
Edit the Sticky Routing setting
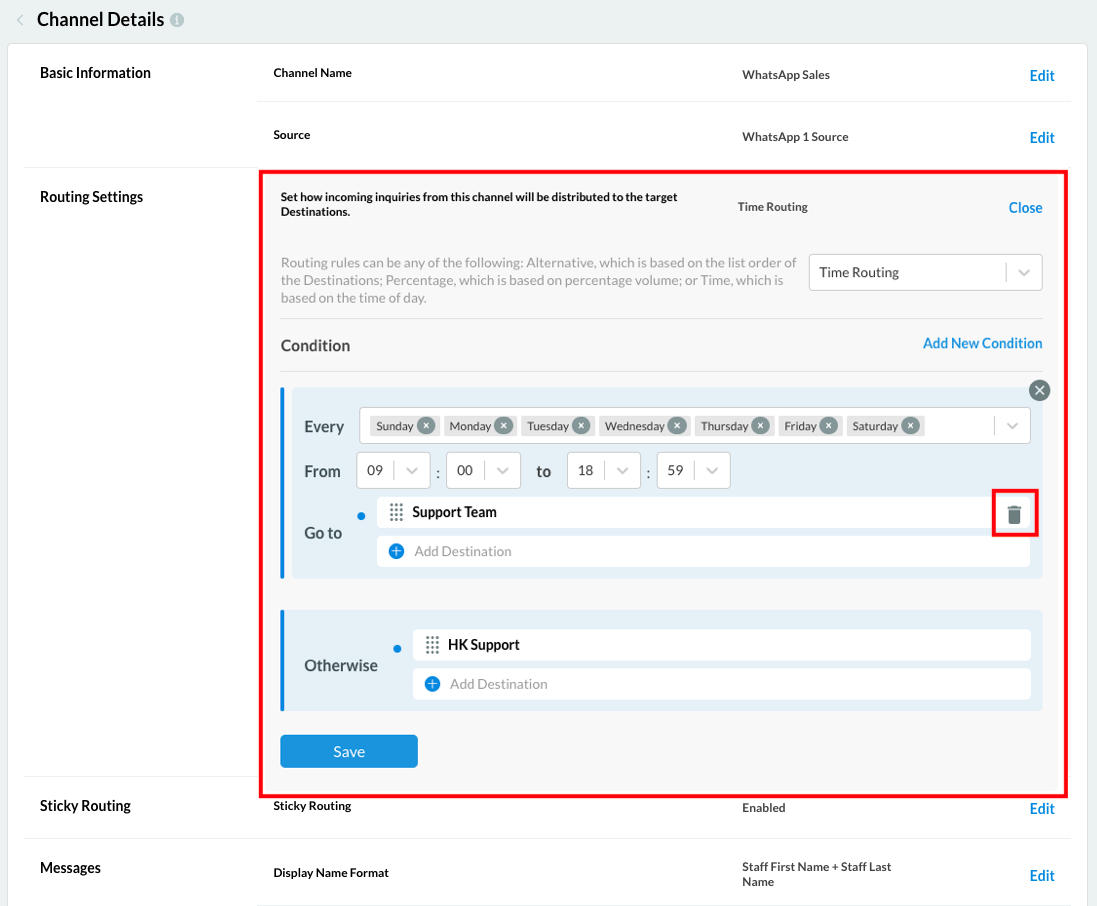click(x=1042, y=809)
